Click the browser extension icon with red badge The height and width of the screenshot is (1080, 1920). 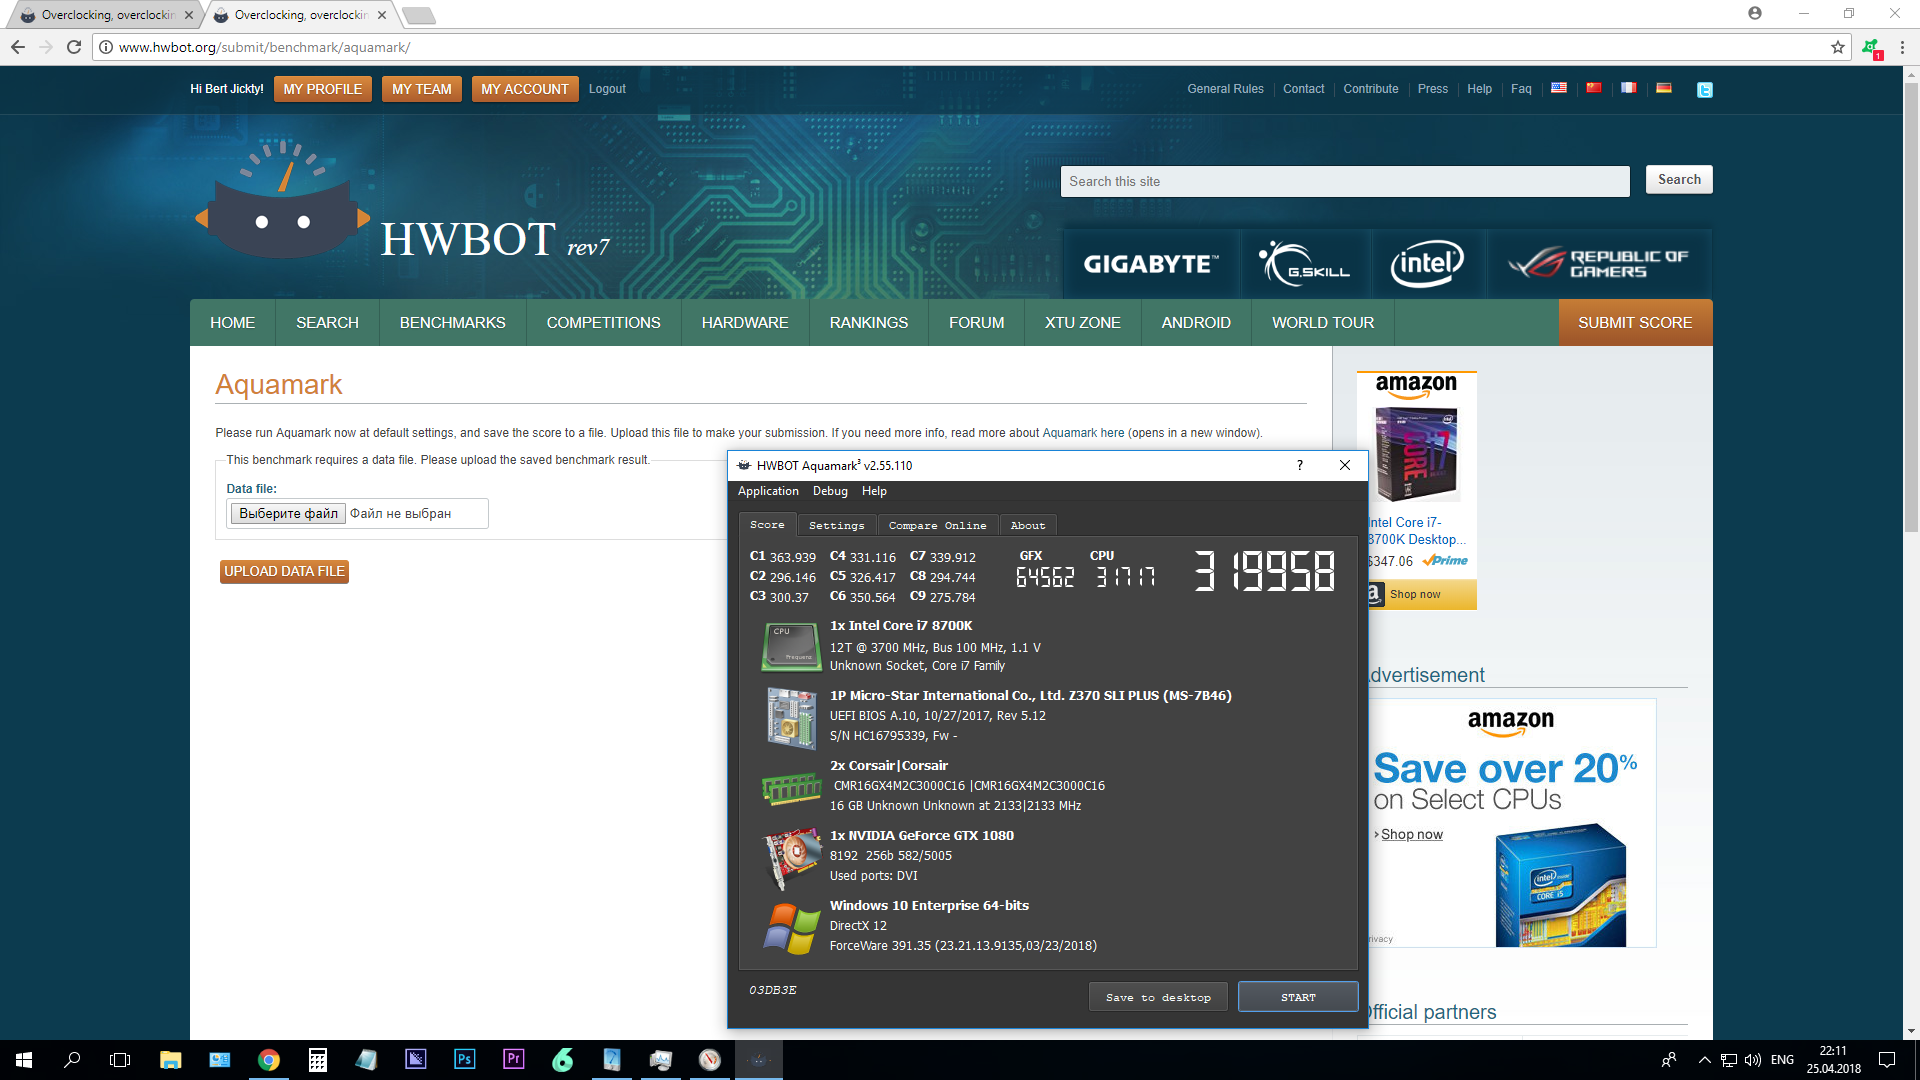[x=1871, y=48]
